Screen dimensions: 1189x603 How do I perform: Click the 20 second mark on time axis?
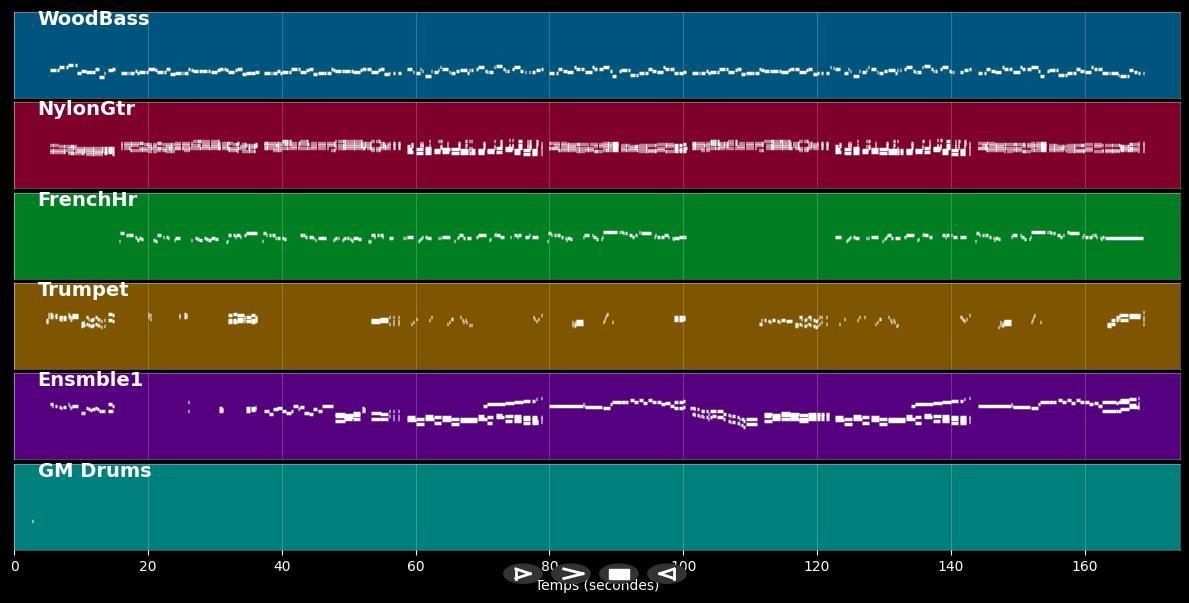point(148,567)
